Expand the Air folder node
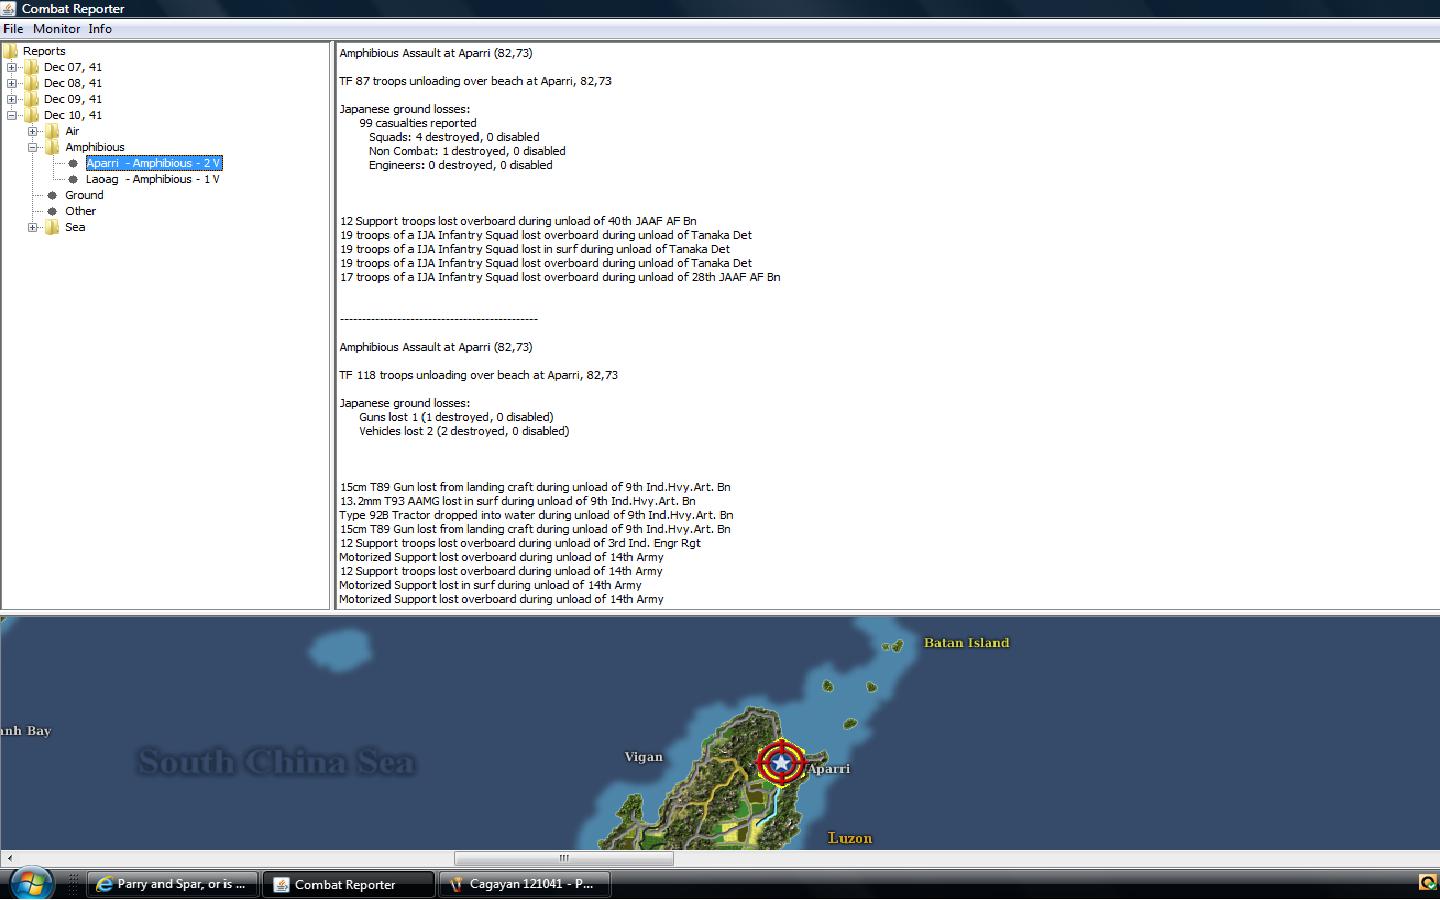Viewport: 1440px width, 900px height. tap(33, 131)
